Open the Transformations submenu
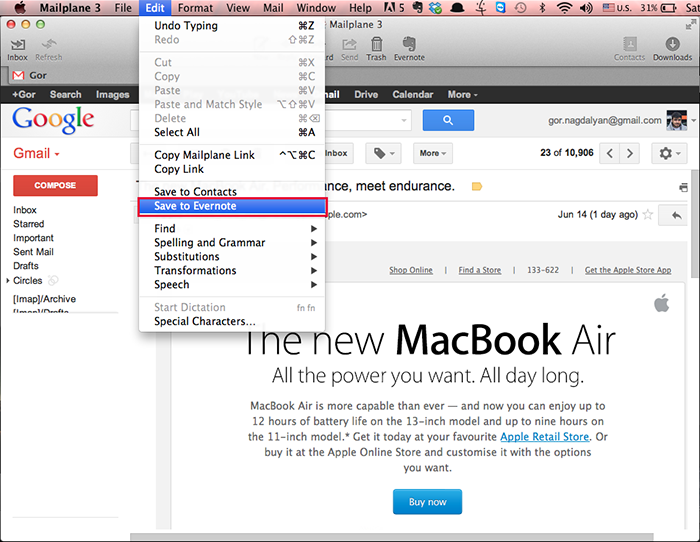This screenshot has height=542, width=700. pyautogui.click(x=232, y=271)
